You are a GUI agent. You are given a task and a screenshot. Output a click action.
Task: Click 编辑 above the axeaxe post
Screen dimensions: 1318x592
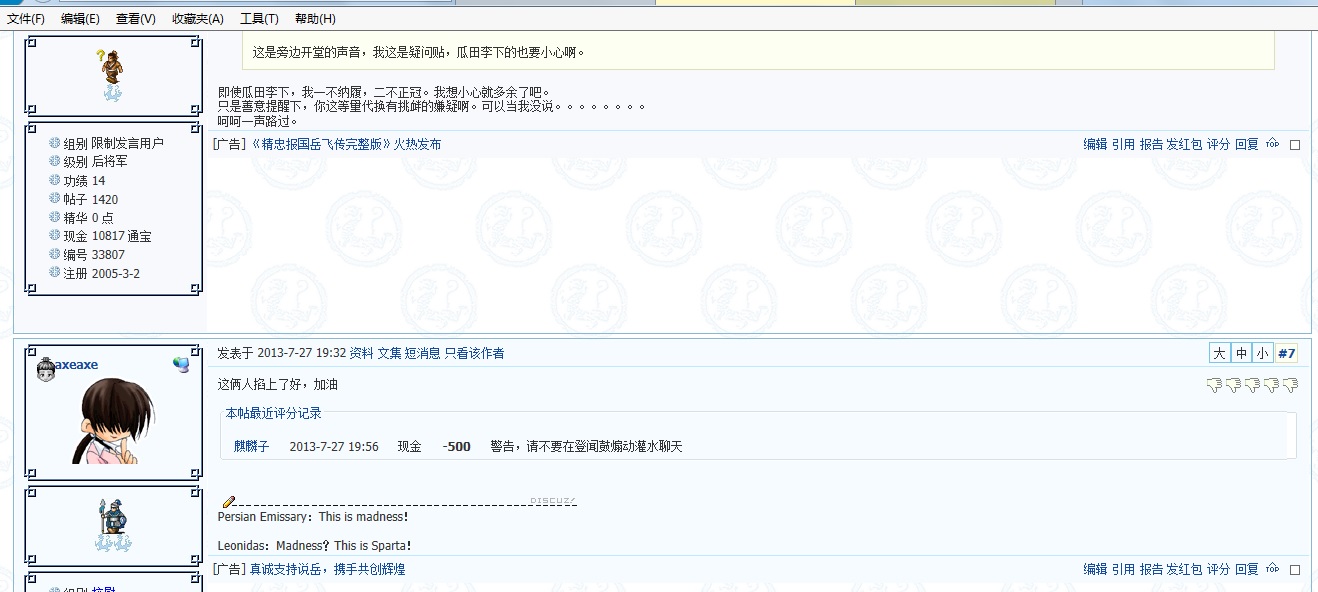point(1095,144)
